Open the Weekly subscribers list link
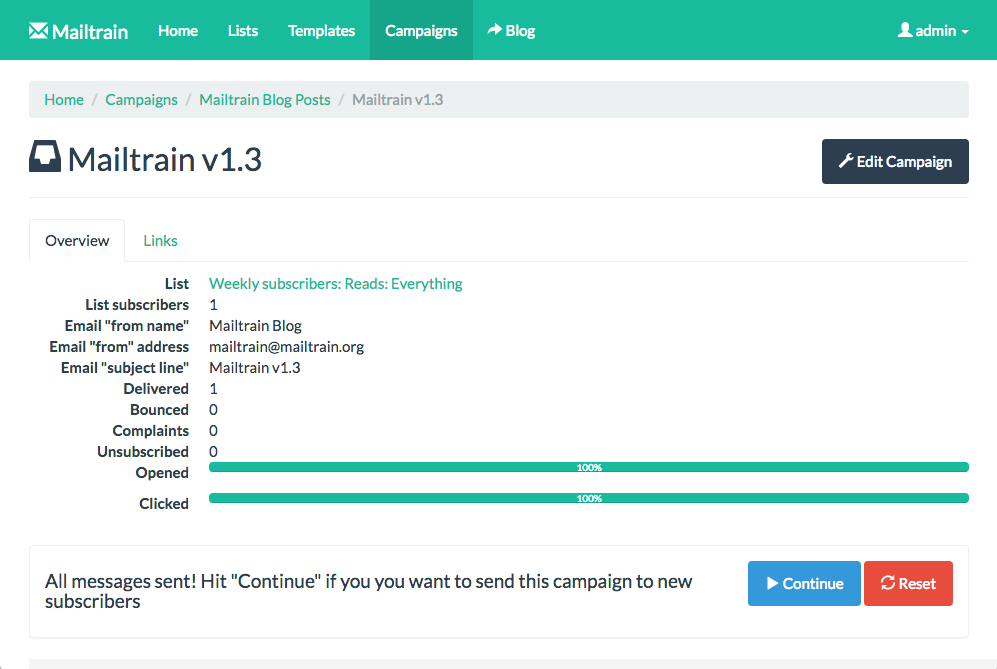 point(335,283)
